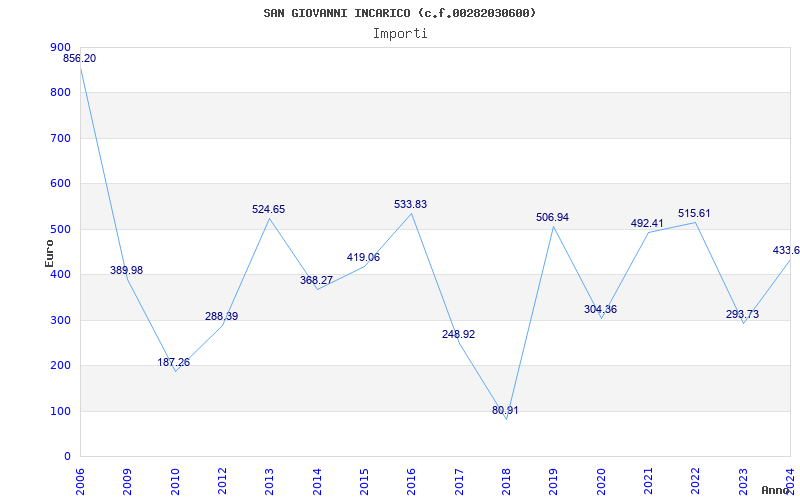Select the Importi subtitle text

(400, 33)
